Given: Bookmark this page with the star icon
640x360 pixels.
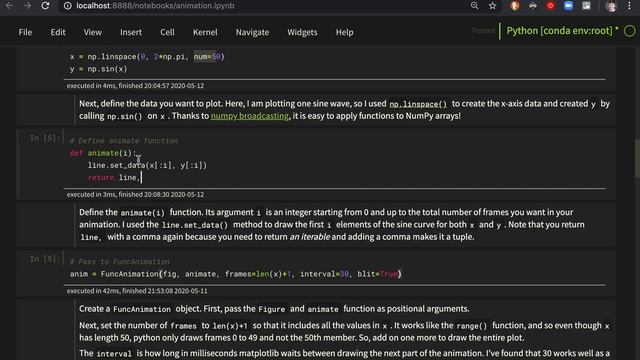Looking at the screenshot, I should click(493, 6).
